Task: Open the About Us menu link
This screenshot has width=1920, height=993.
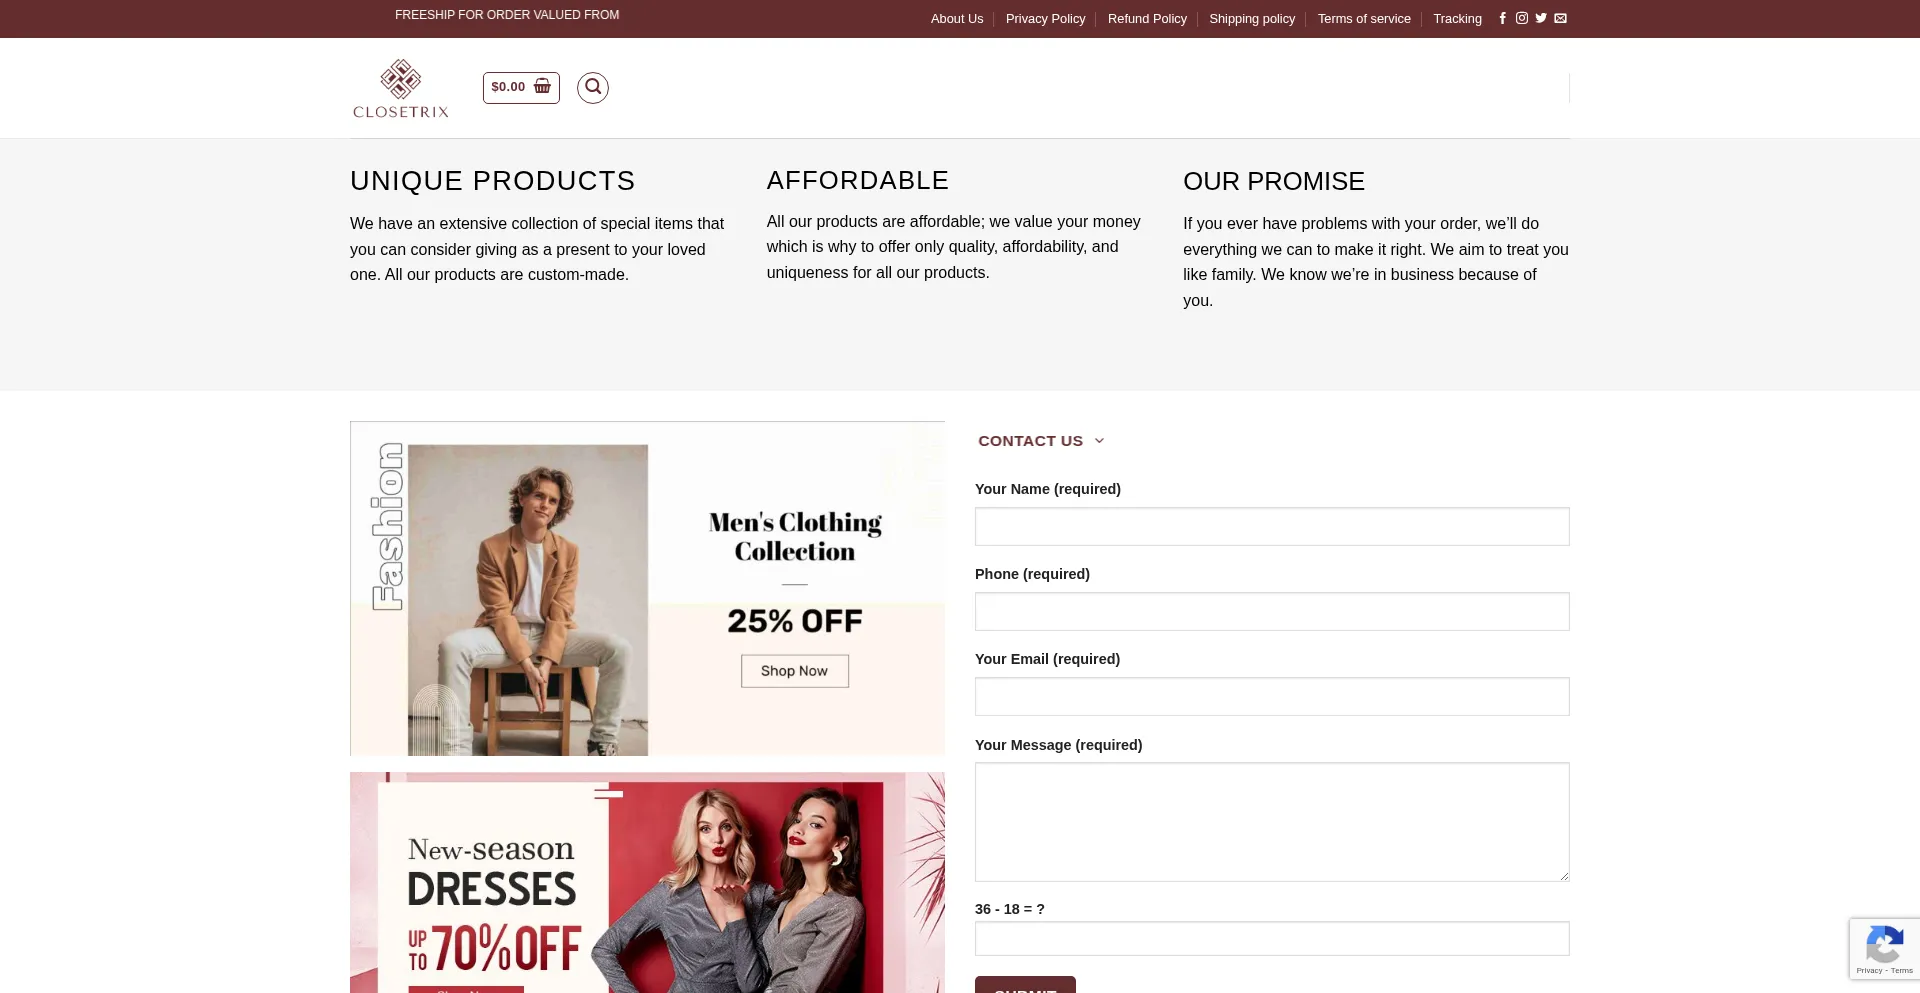Action: (x=957, y=19)
